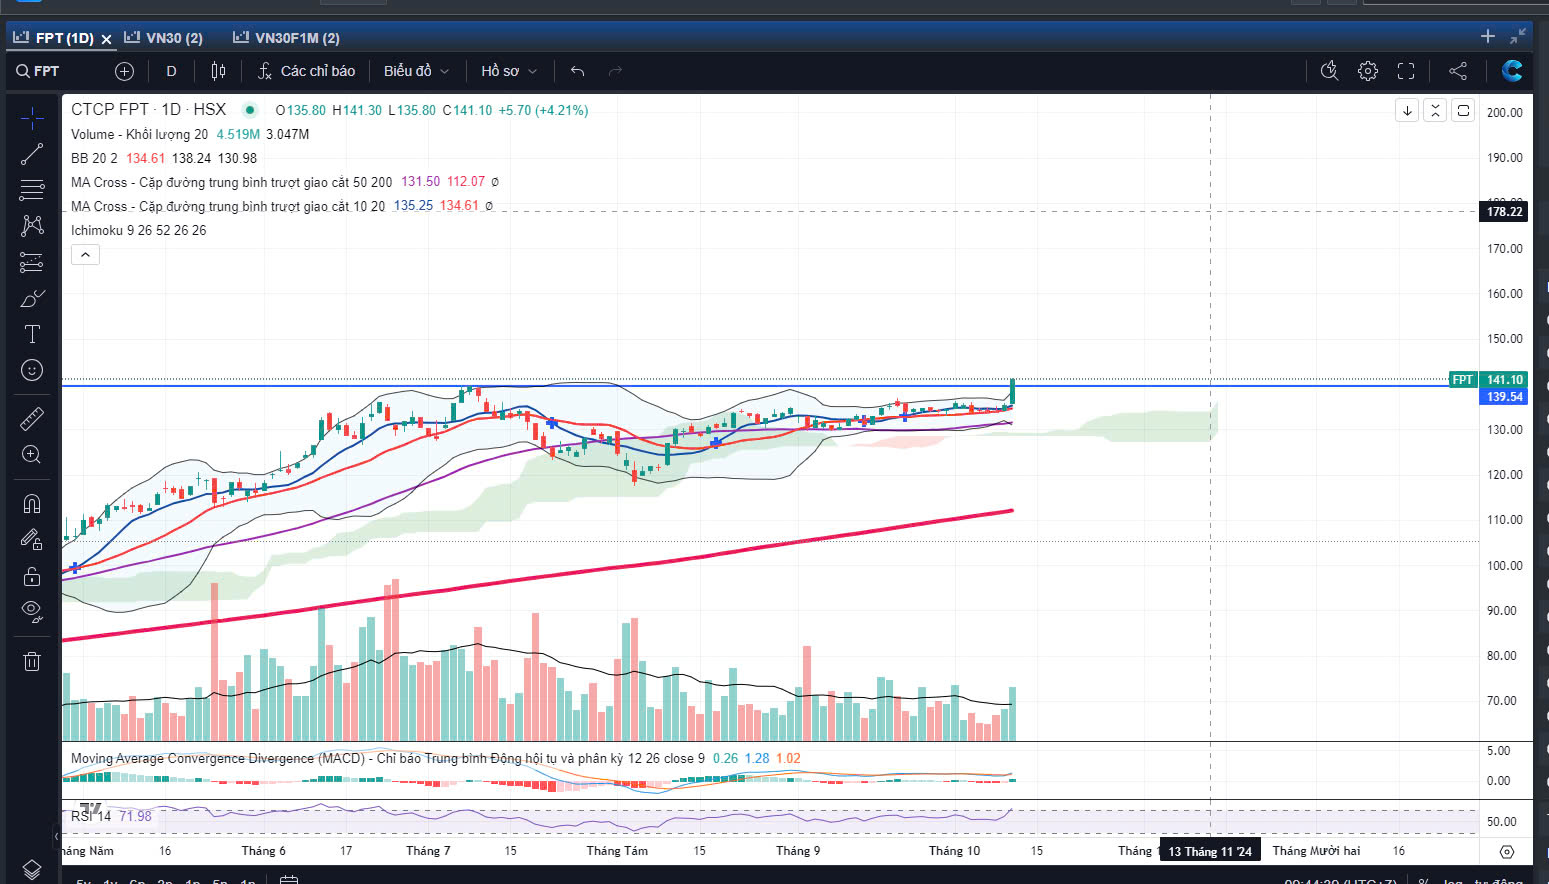Select the MACD indicator legend
The width and height of the screenshot is (1549, 884).
387,758
